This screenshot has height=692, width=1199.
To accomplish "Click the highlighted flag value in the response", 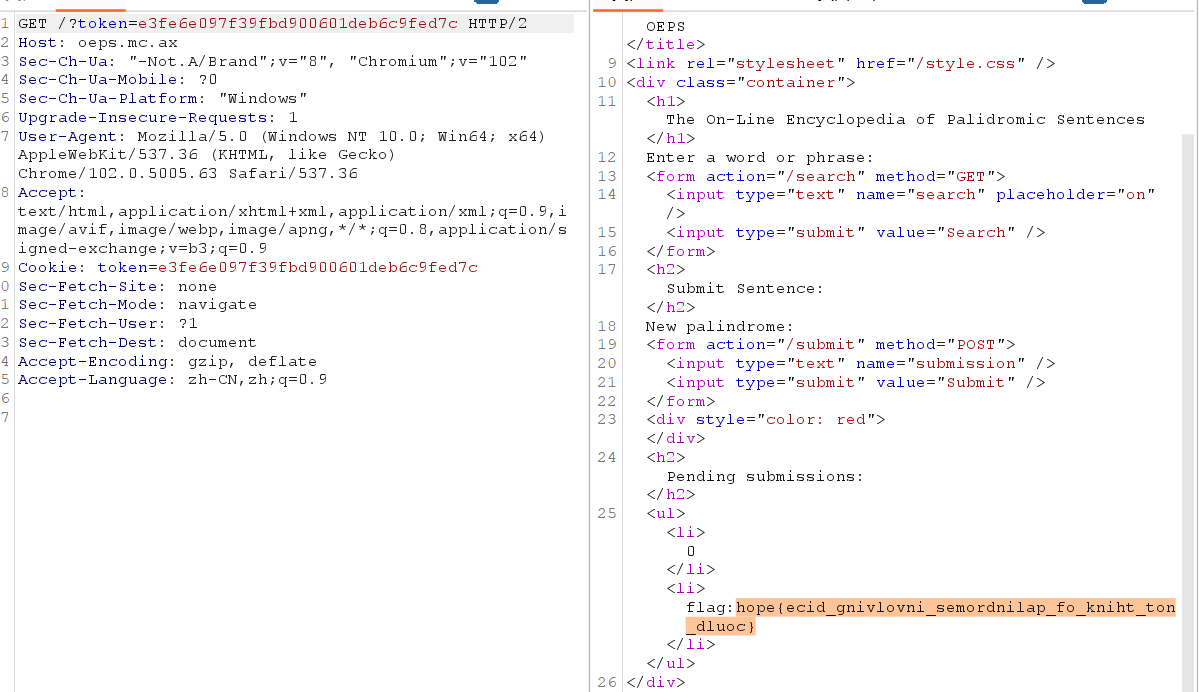I will point(955,608).
